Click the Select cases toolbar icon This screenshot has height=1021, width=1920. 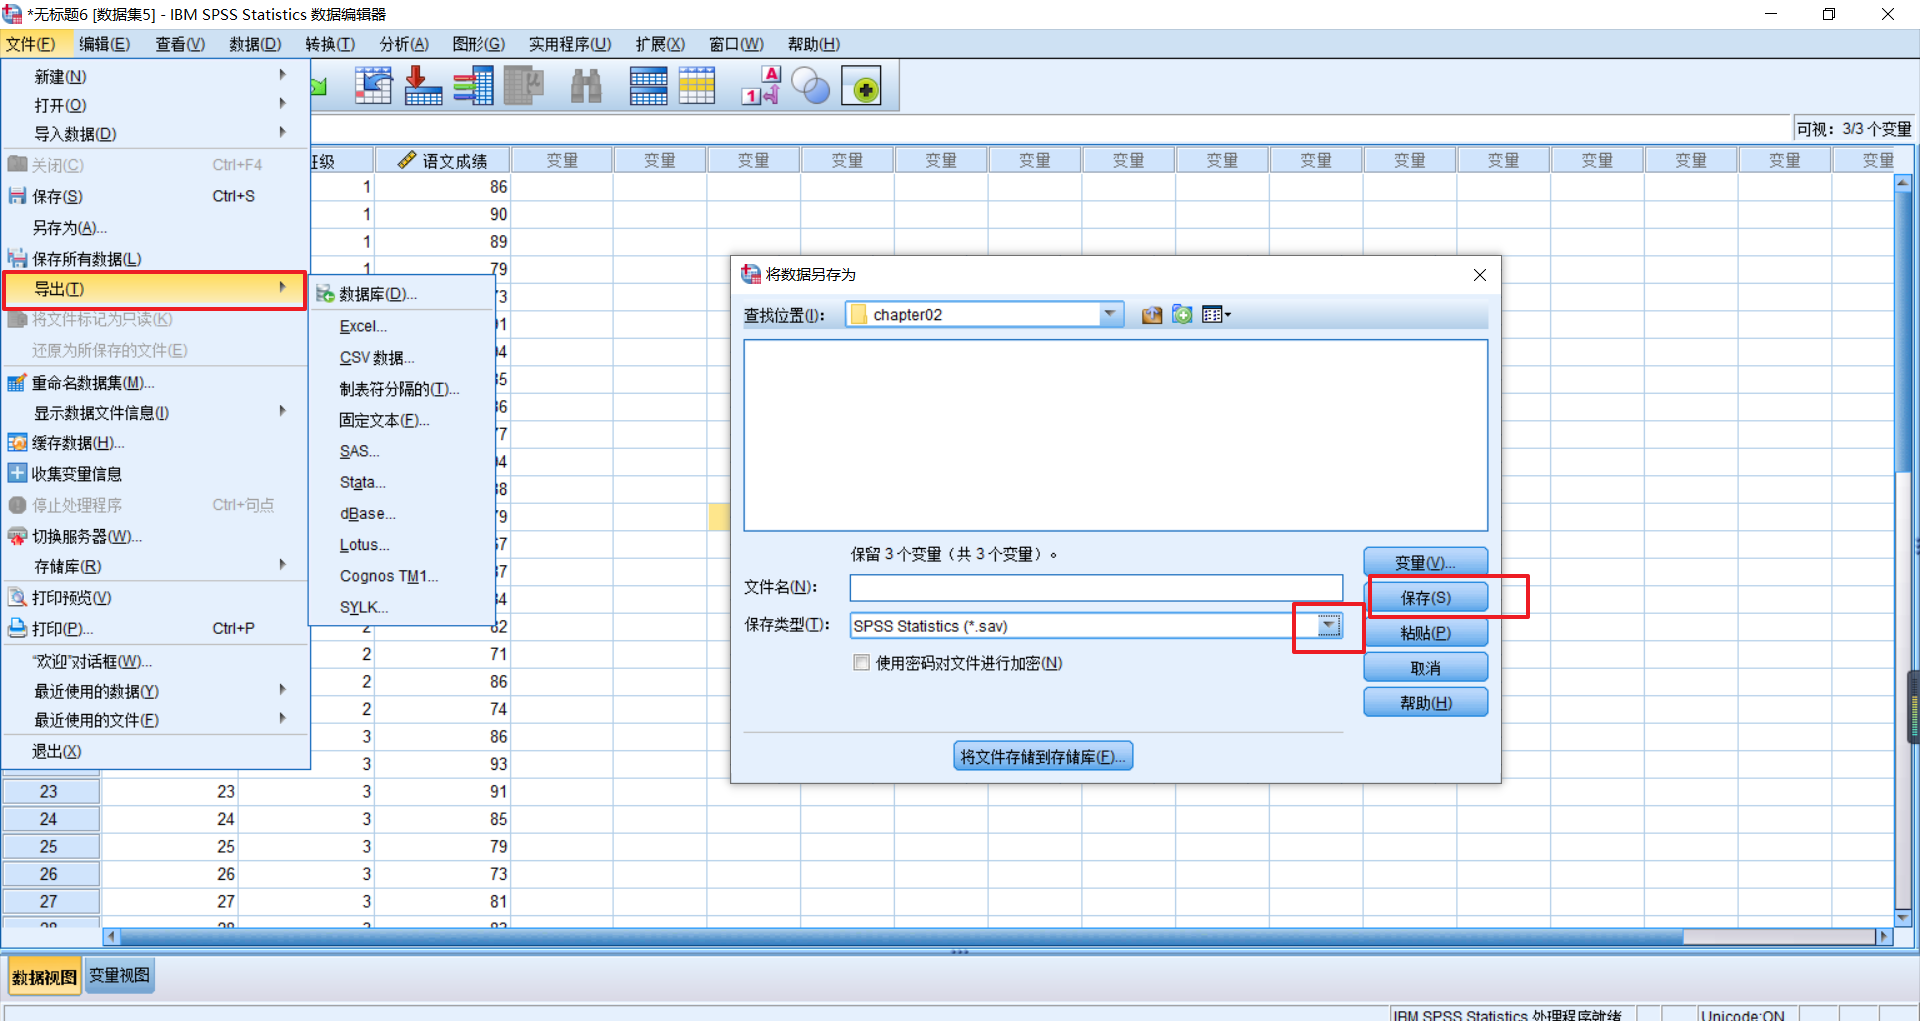coord(697,86)
